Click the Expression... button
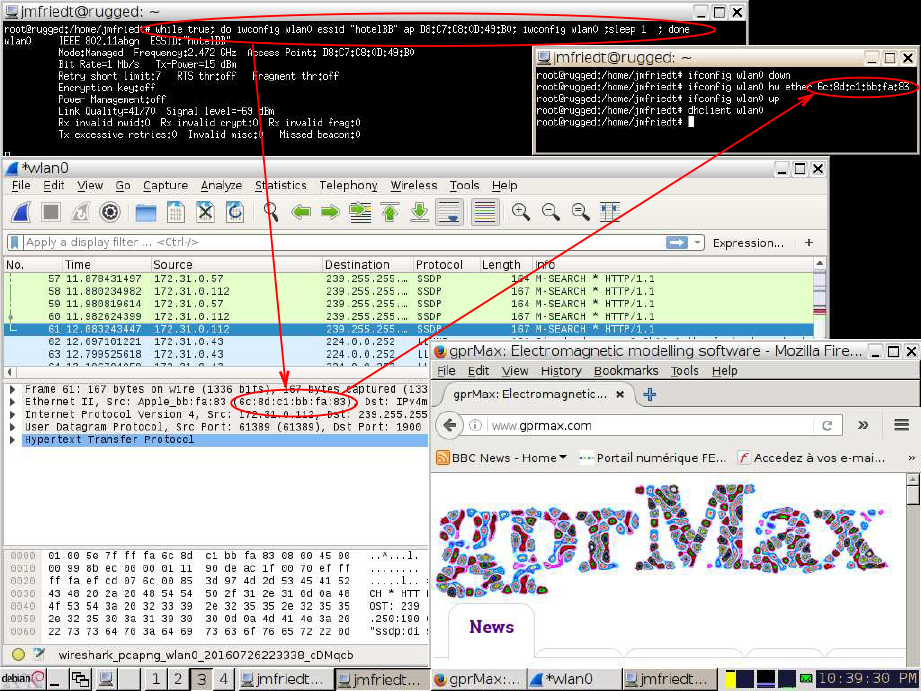 coord(748,243)
